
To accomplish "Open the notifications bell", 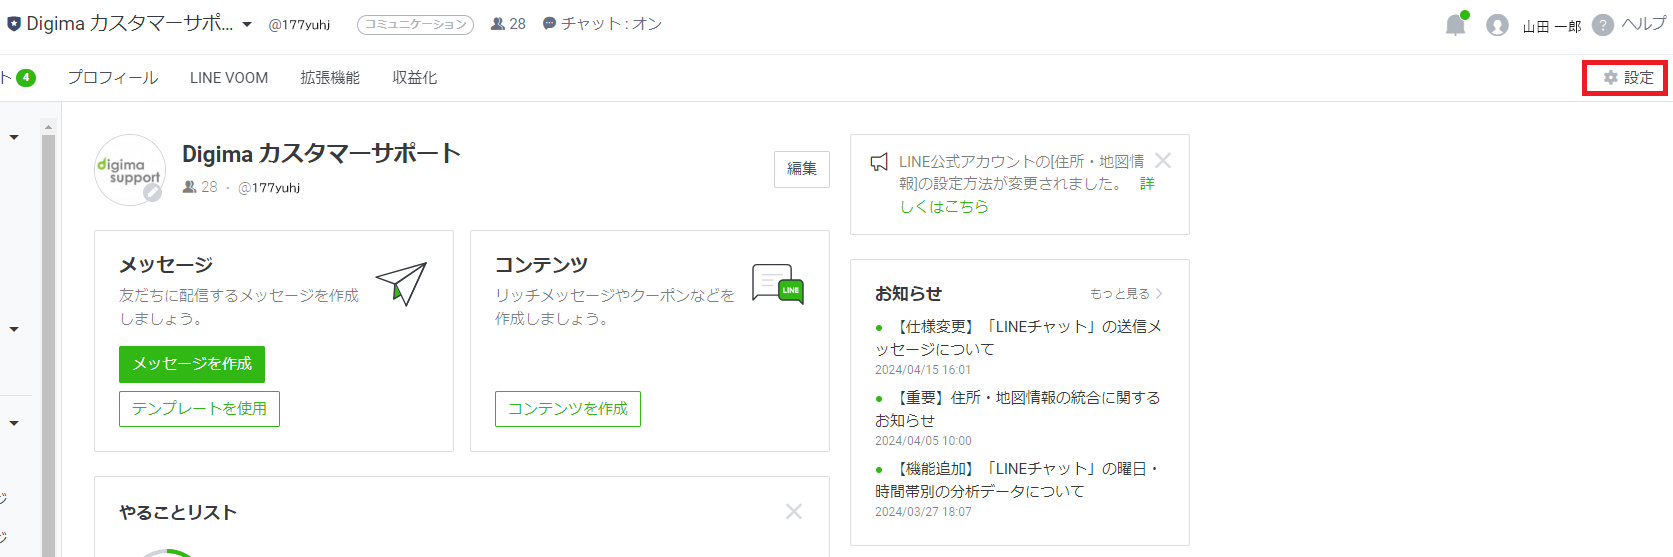I will pyautogui.click(x=1455, y=25).
